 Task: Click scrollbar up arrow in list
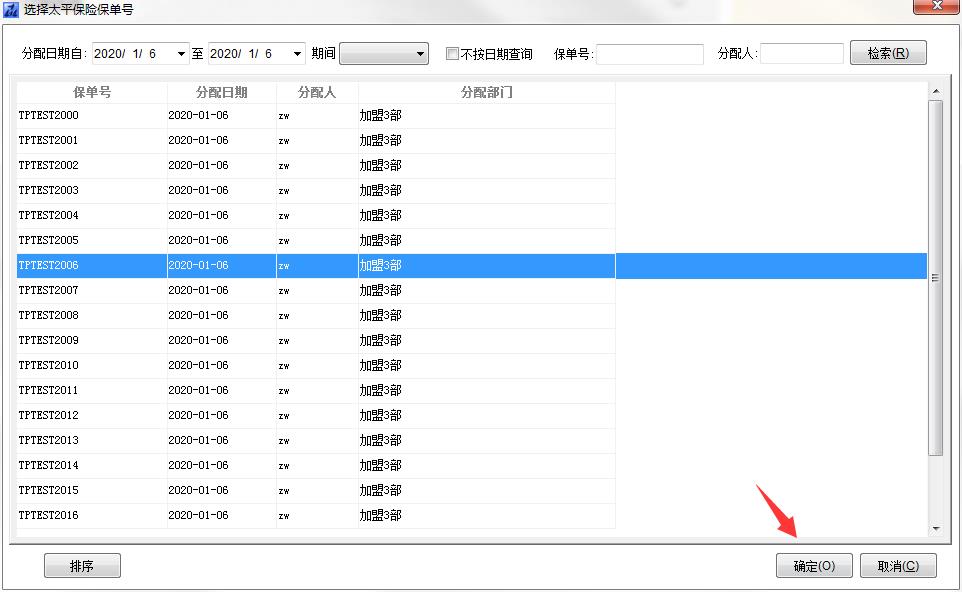pos(936,93)
